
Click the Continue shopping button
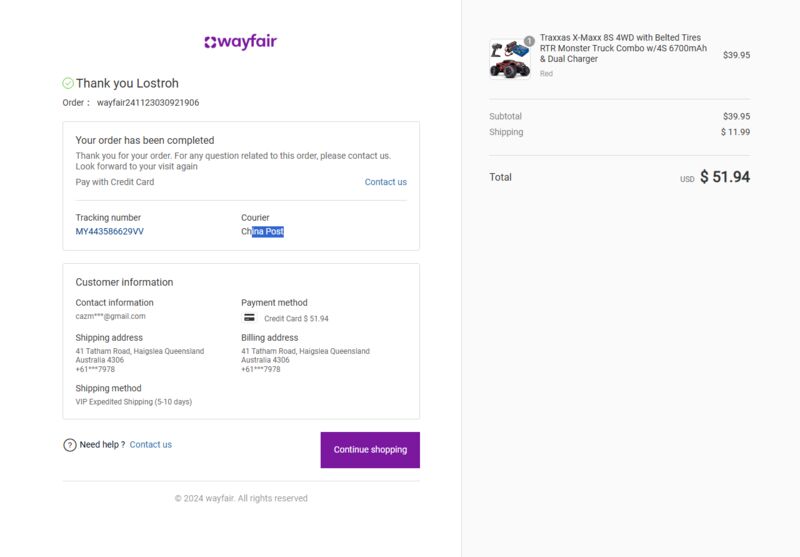(370, 450)
